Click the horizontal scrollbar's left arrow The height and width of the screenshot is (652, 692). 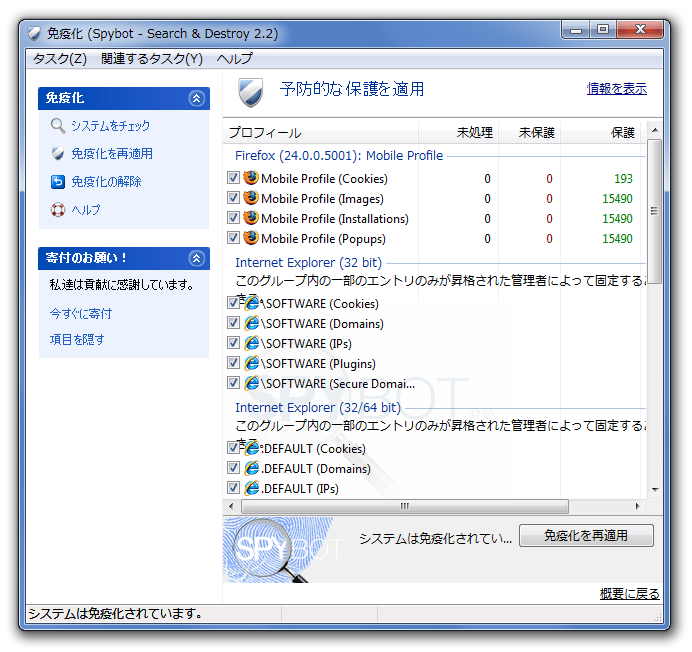(x=232, y=506)
